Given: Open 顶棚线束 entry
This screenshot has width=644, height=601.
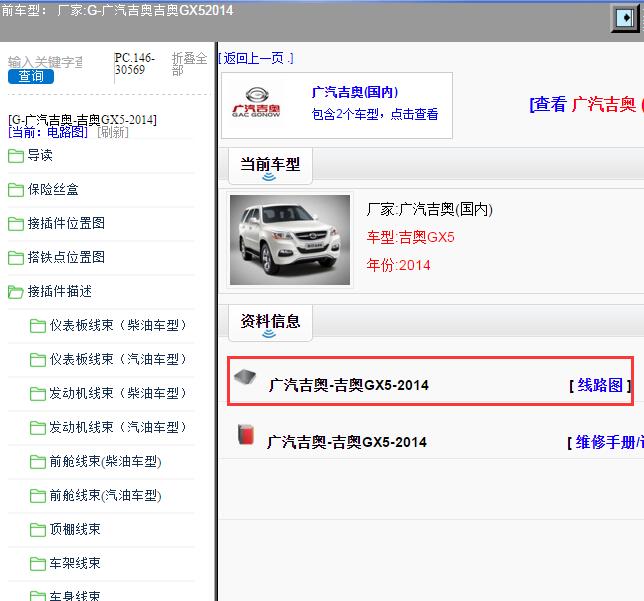Looking at the screenshot, I should click(x=75, y=530).
